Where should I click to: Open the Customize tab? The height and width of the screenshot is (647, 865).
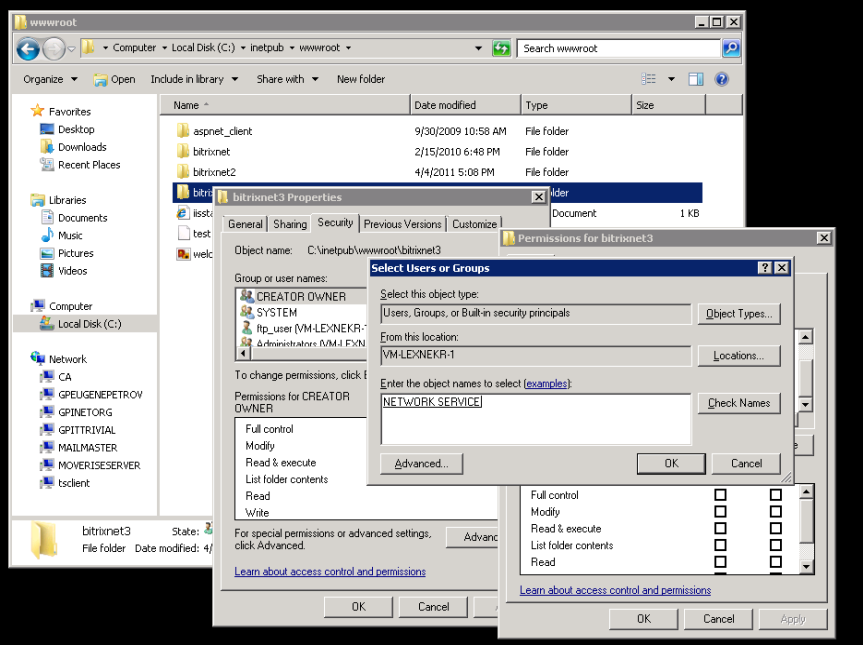(x=474, y=224)
